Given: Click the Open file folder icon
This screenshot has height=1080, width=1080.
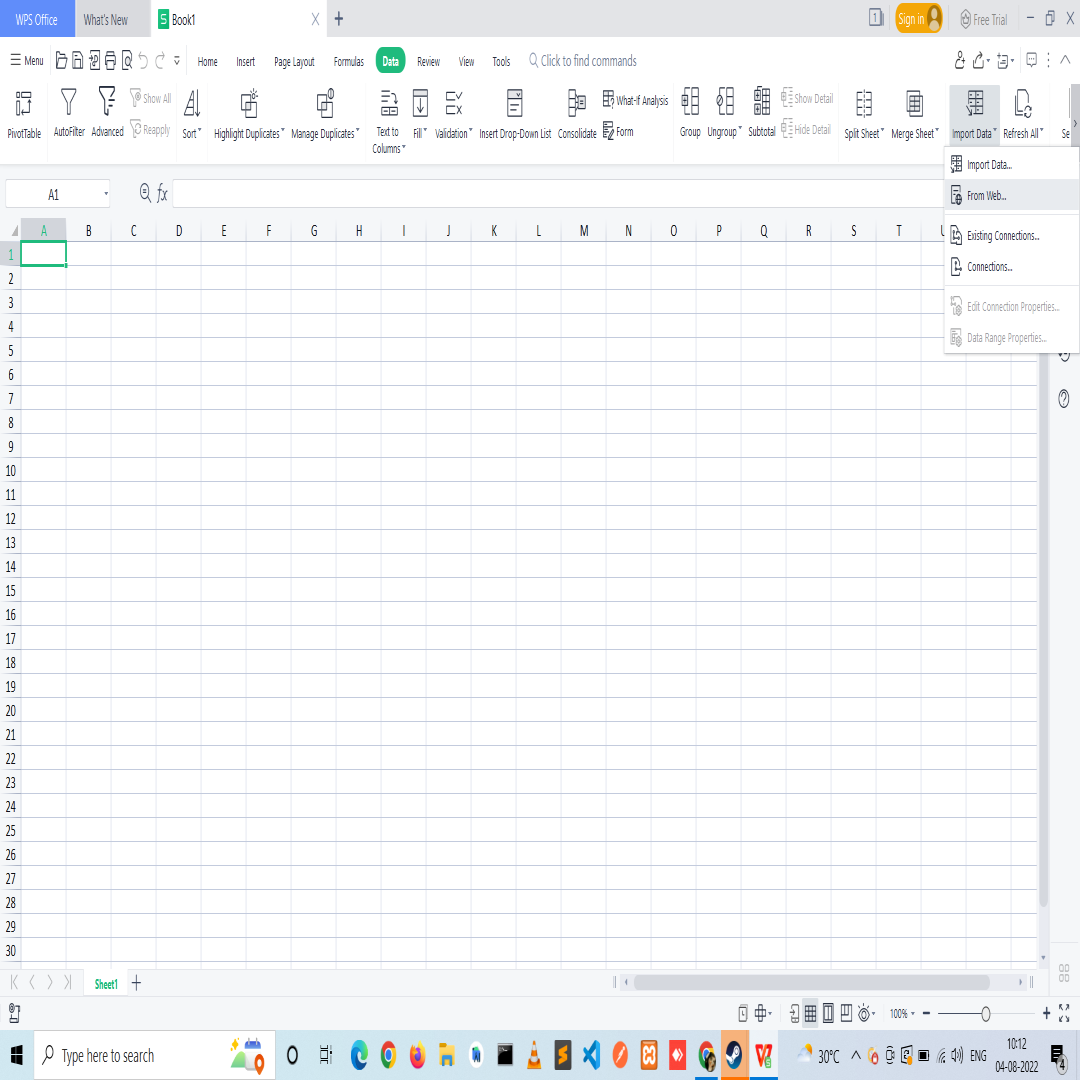Looking at the screenshot, I should coord(61,61).
